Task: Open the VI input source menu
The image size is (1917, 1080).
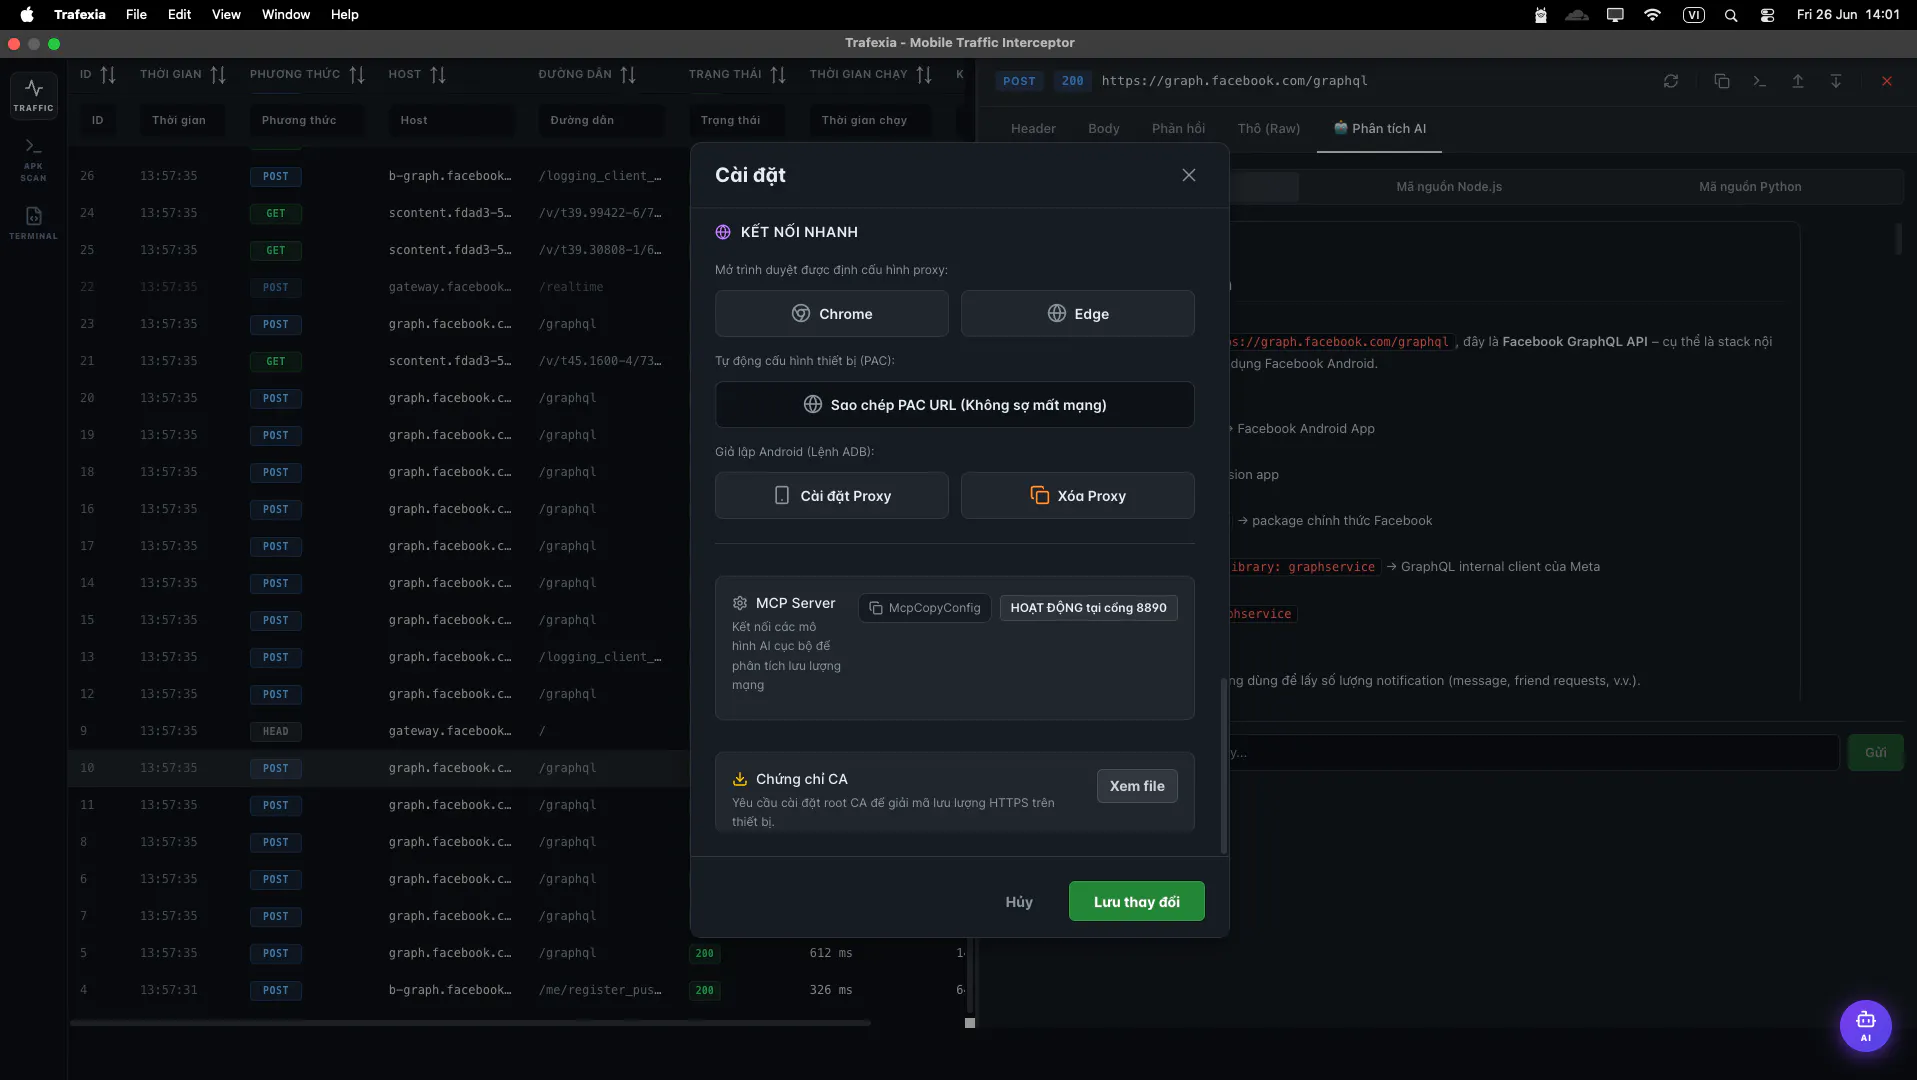Action: 1693,15
